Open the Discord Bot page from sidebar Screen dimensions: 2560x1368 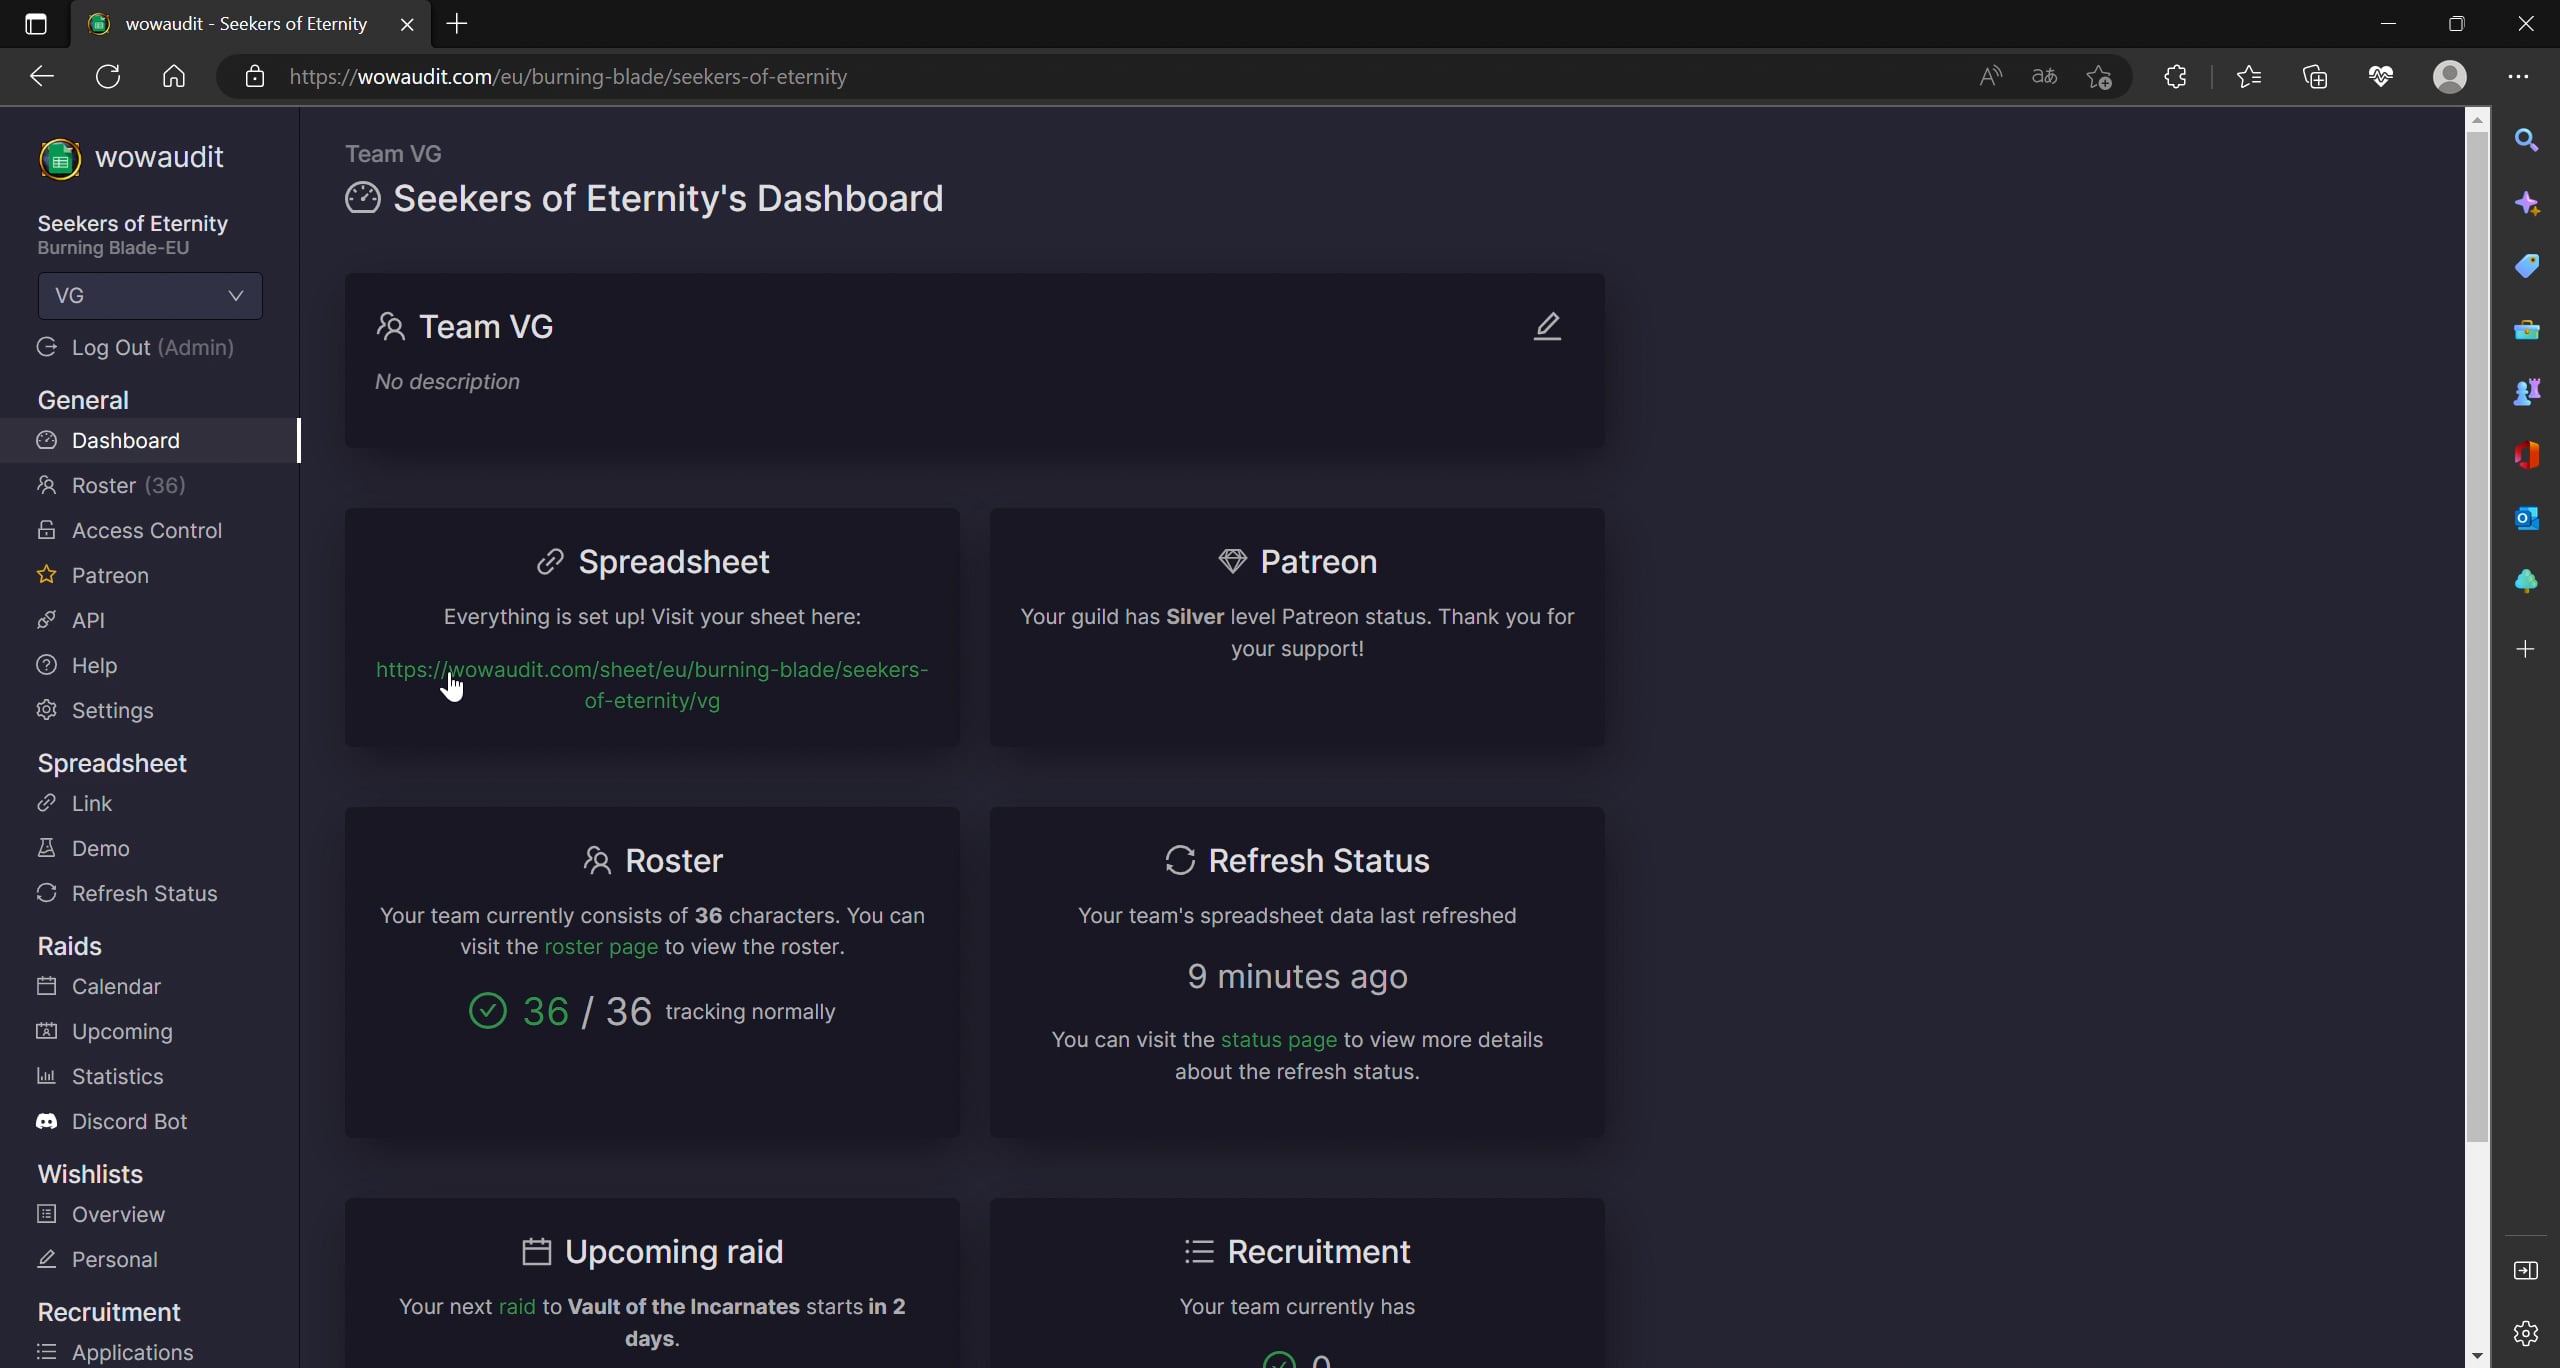[129, 1121]
